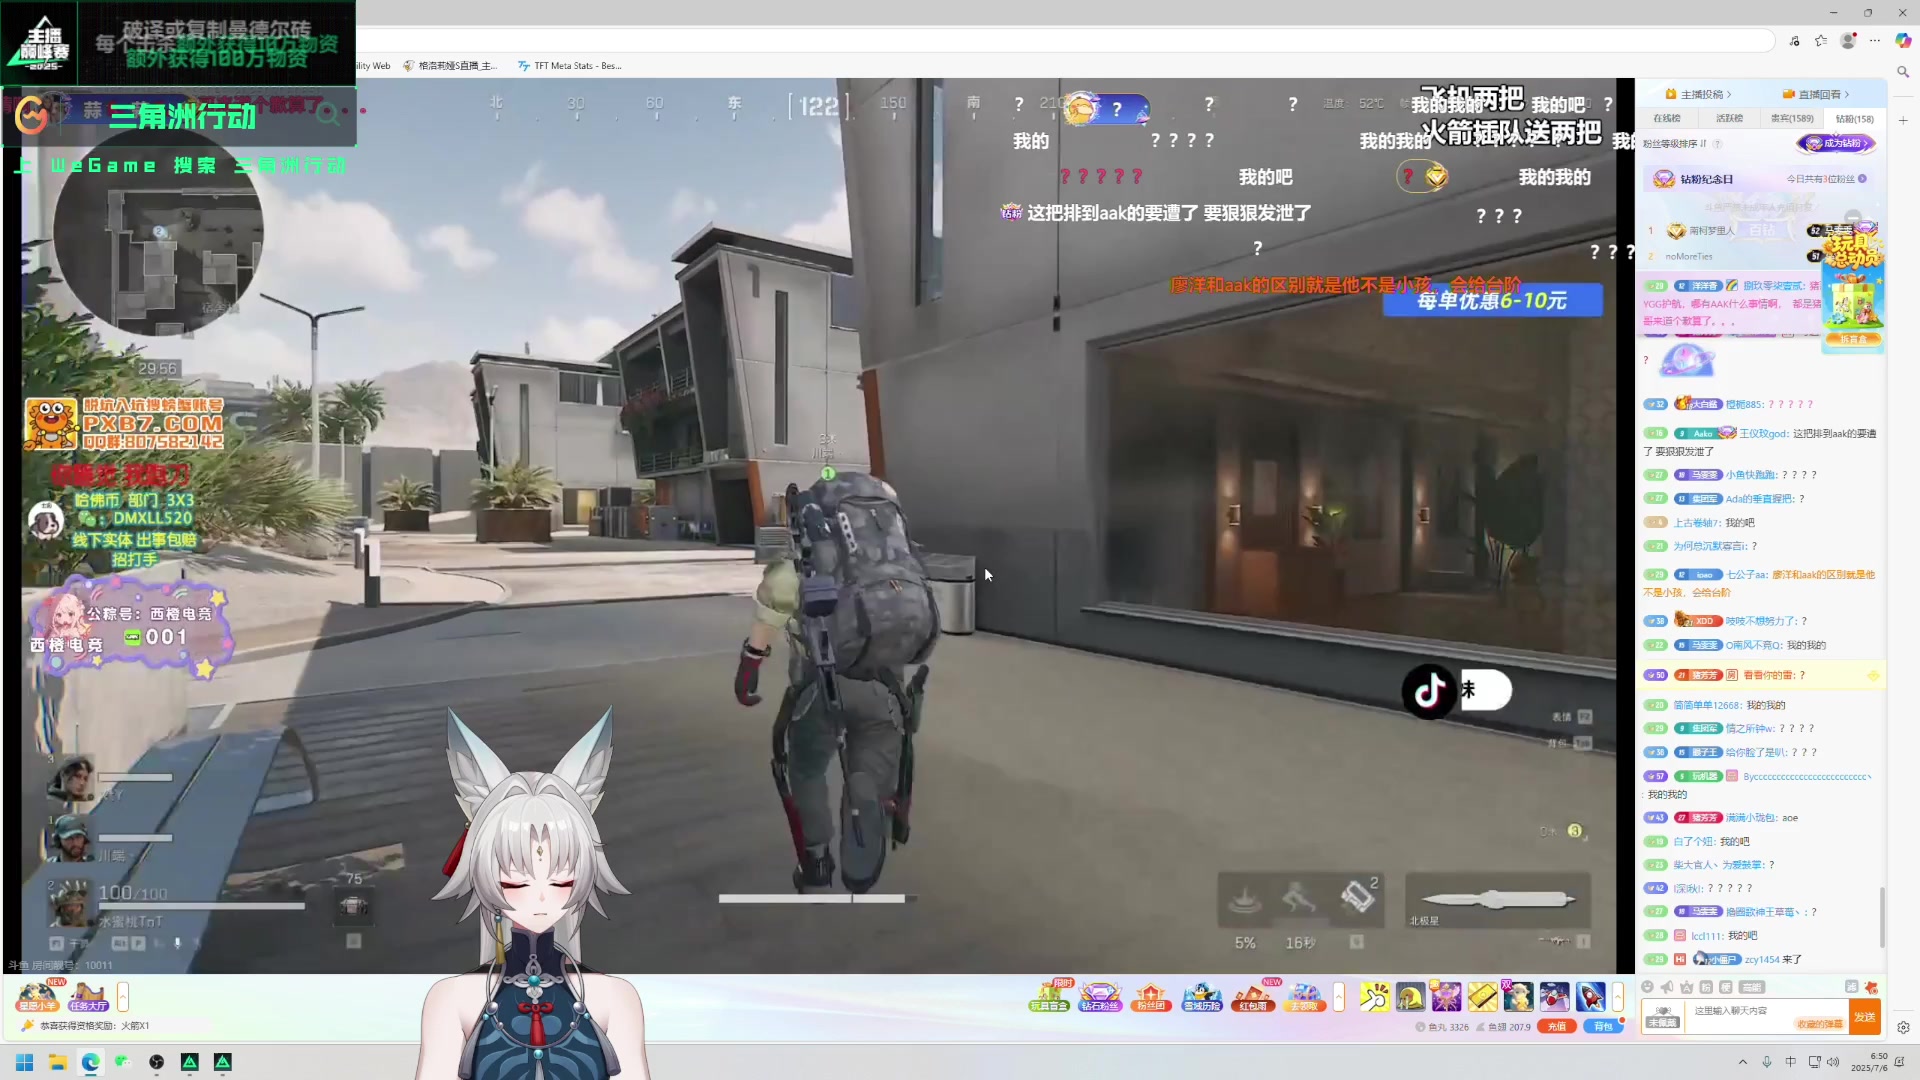This screenshot has height=1080, width=1920.
Task: Collapse the floating promo minus button
Action: click(x=1853, y=216)
